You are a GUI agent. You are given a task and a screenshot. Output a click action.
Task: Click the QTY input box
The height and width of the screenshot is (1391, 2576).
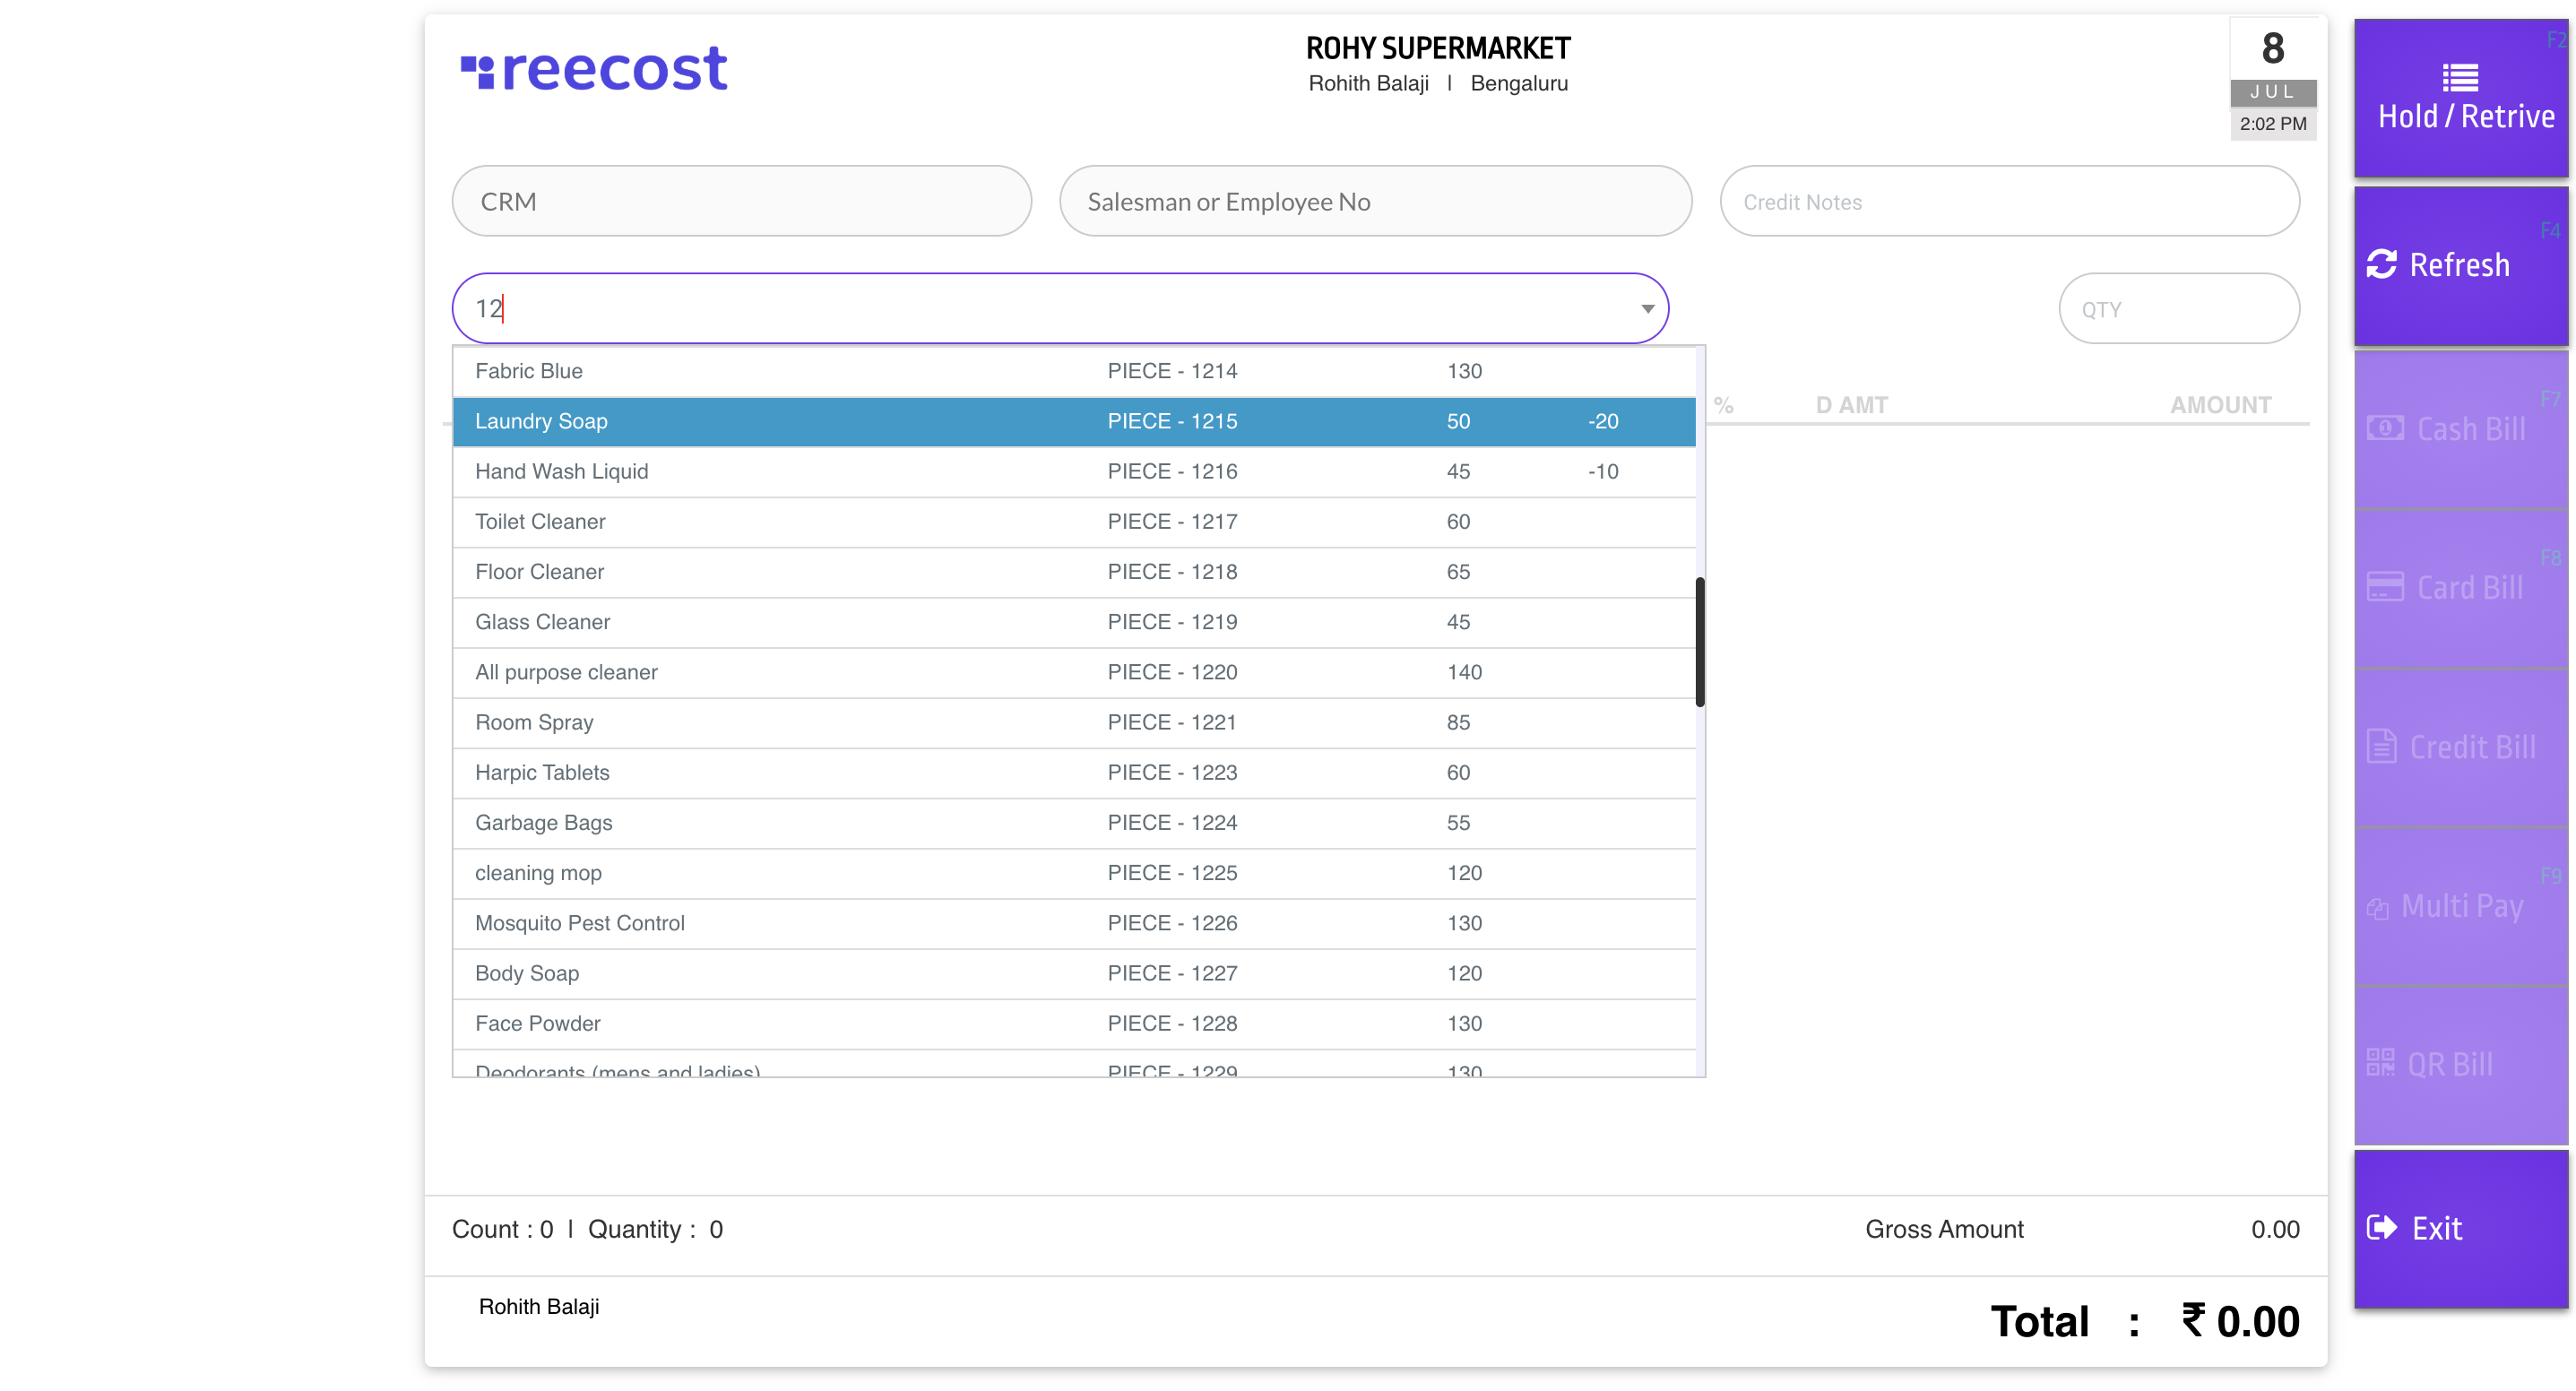pos(2178,309)
